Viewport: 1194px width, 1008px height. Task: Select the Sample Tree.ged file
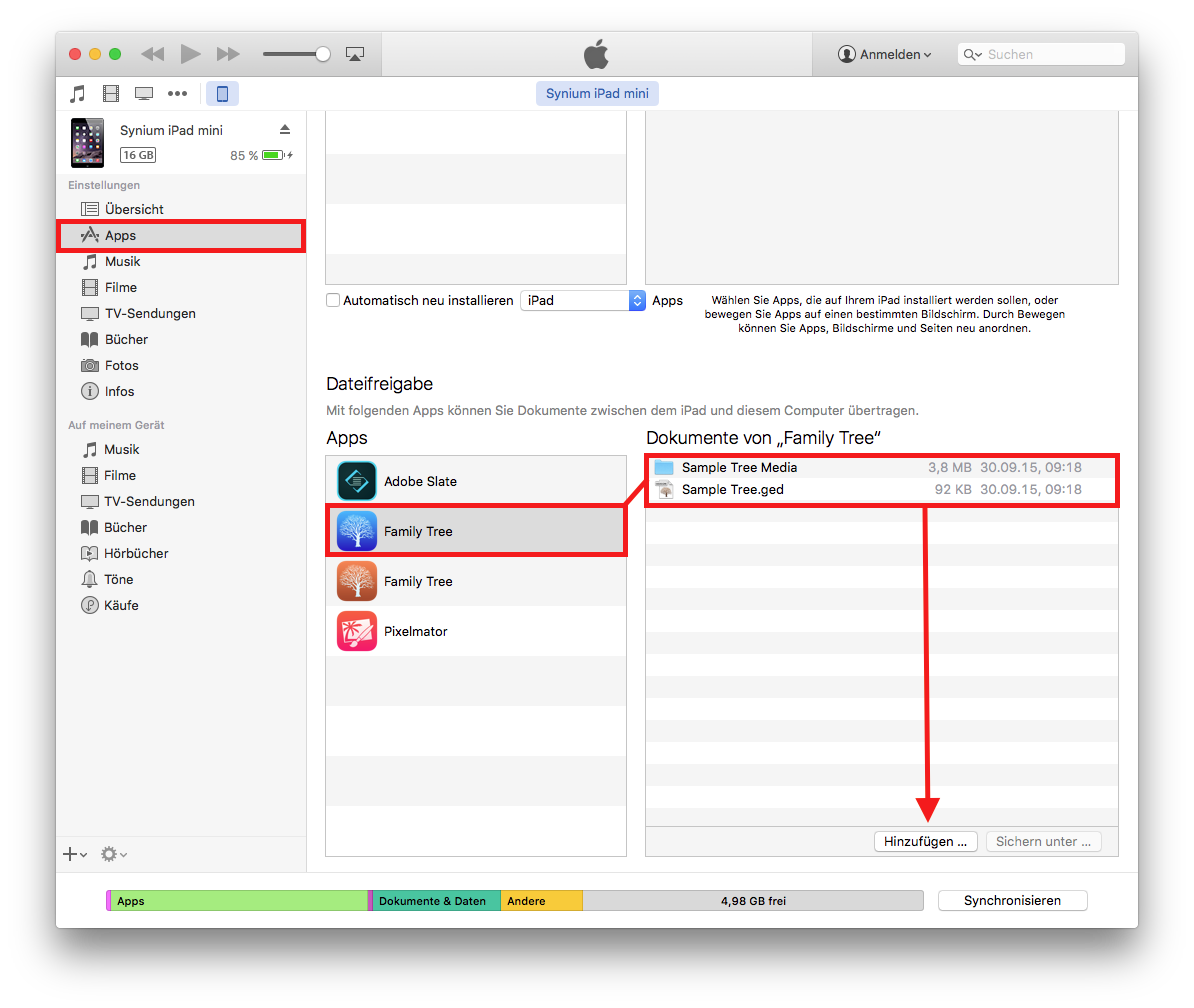(x=882, y=490)
